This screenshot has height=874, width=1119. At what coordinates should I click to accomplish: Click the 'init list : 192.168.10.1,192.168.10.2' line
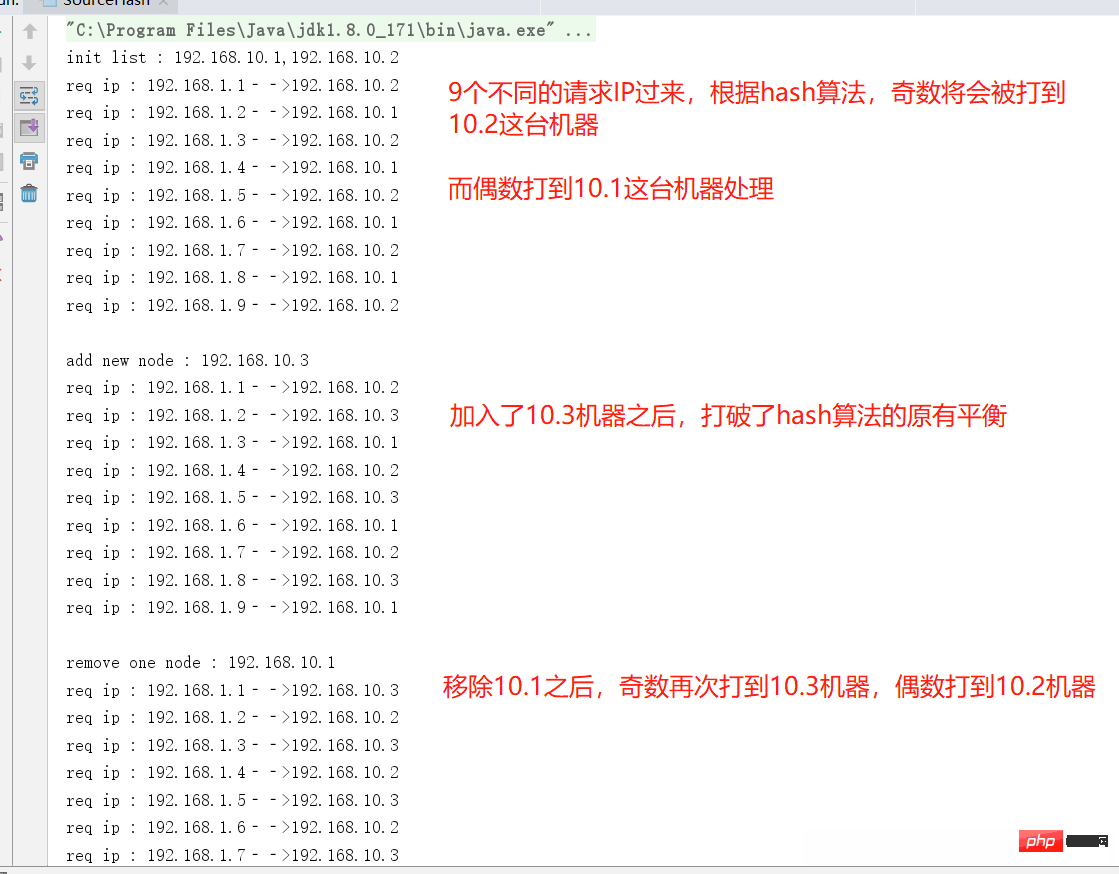[233, 58]
